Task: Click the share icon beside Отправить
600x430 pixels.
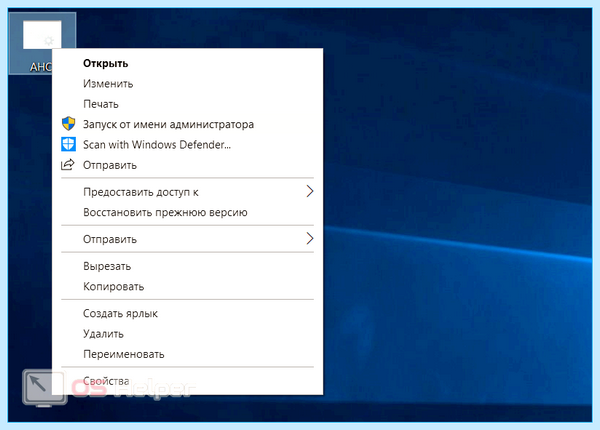Action: [x=68, y=165]
